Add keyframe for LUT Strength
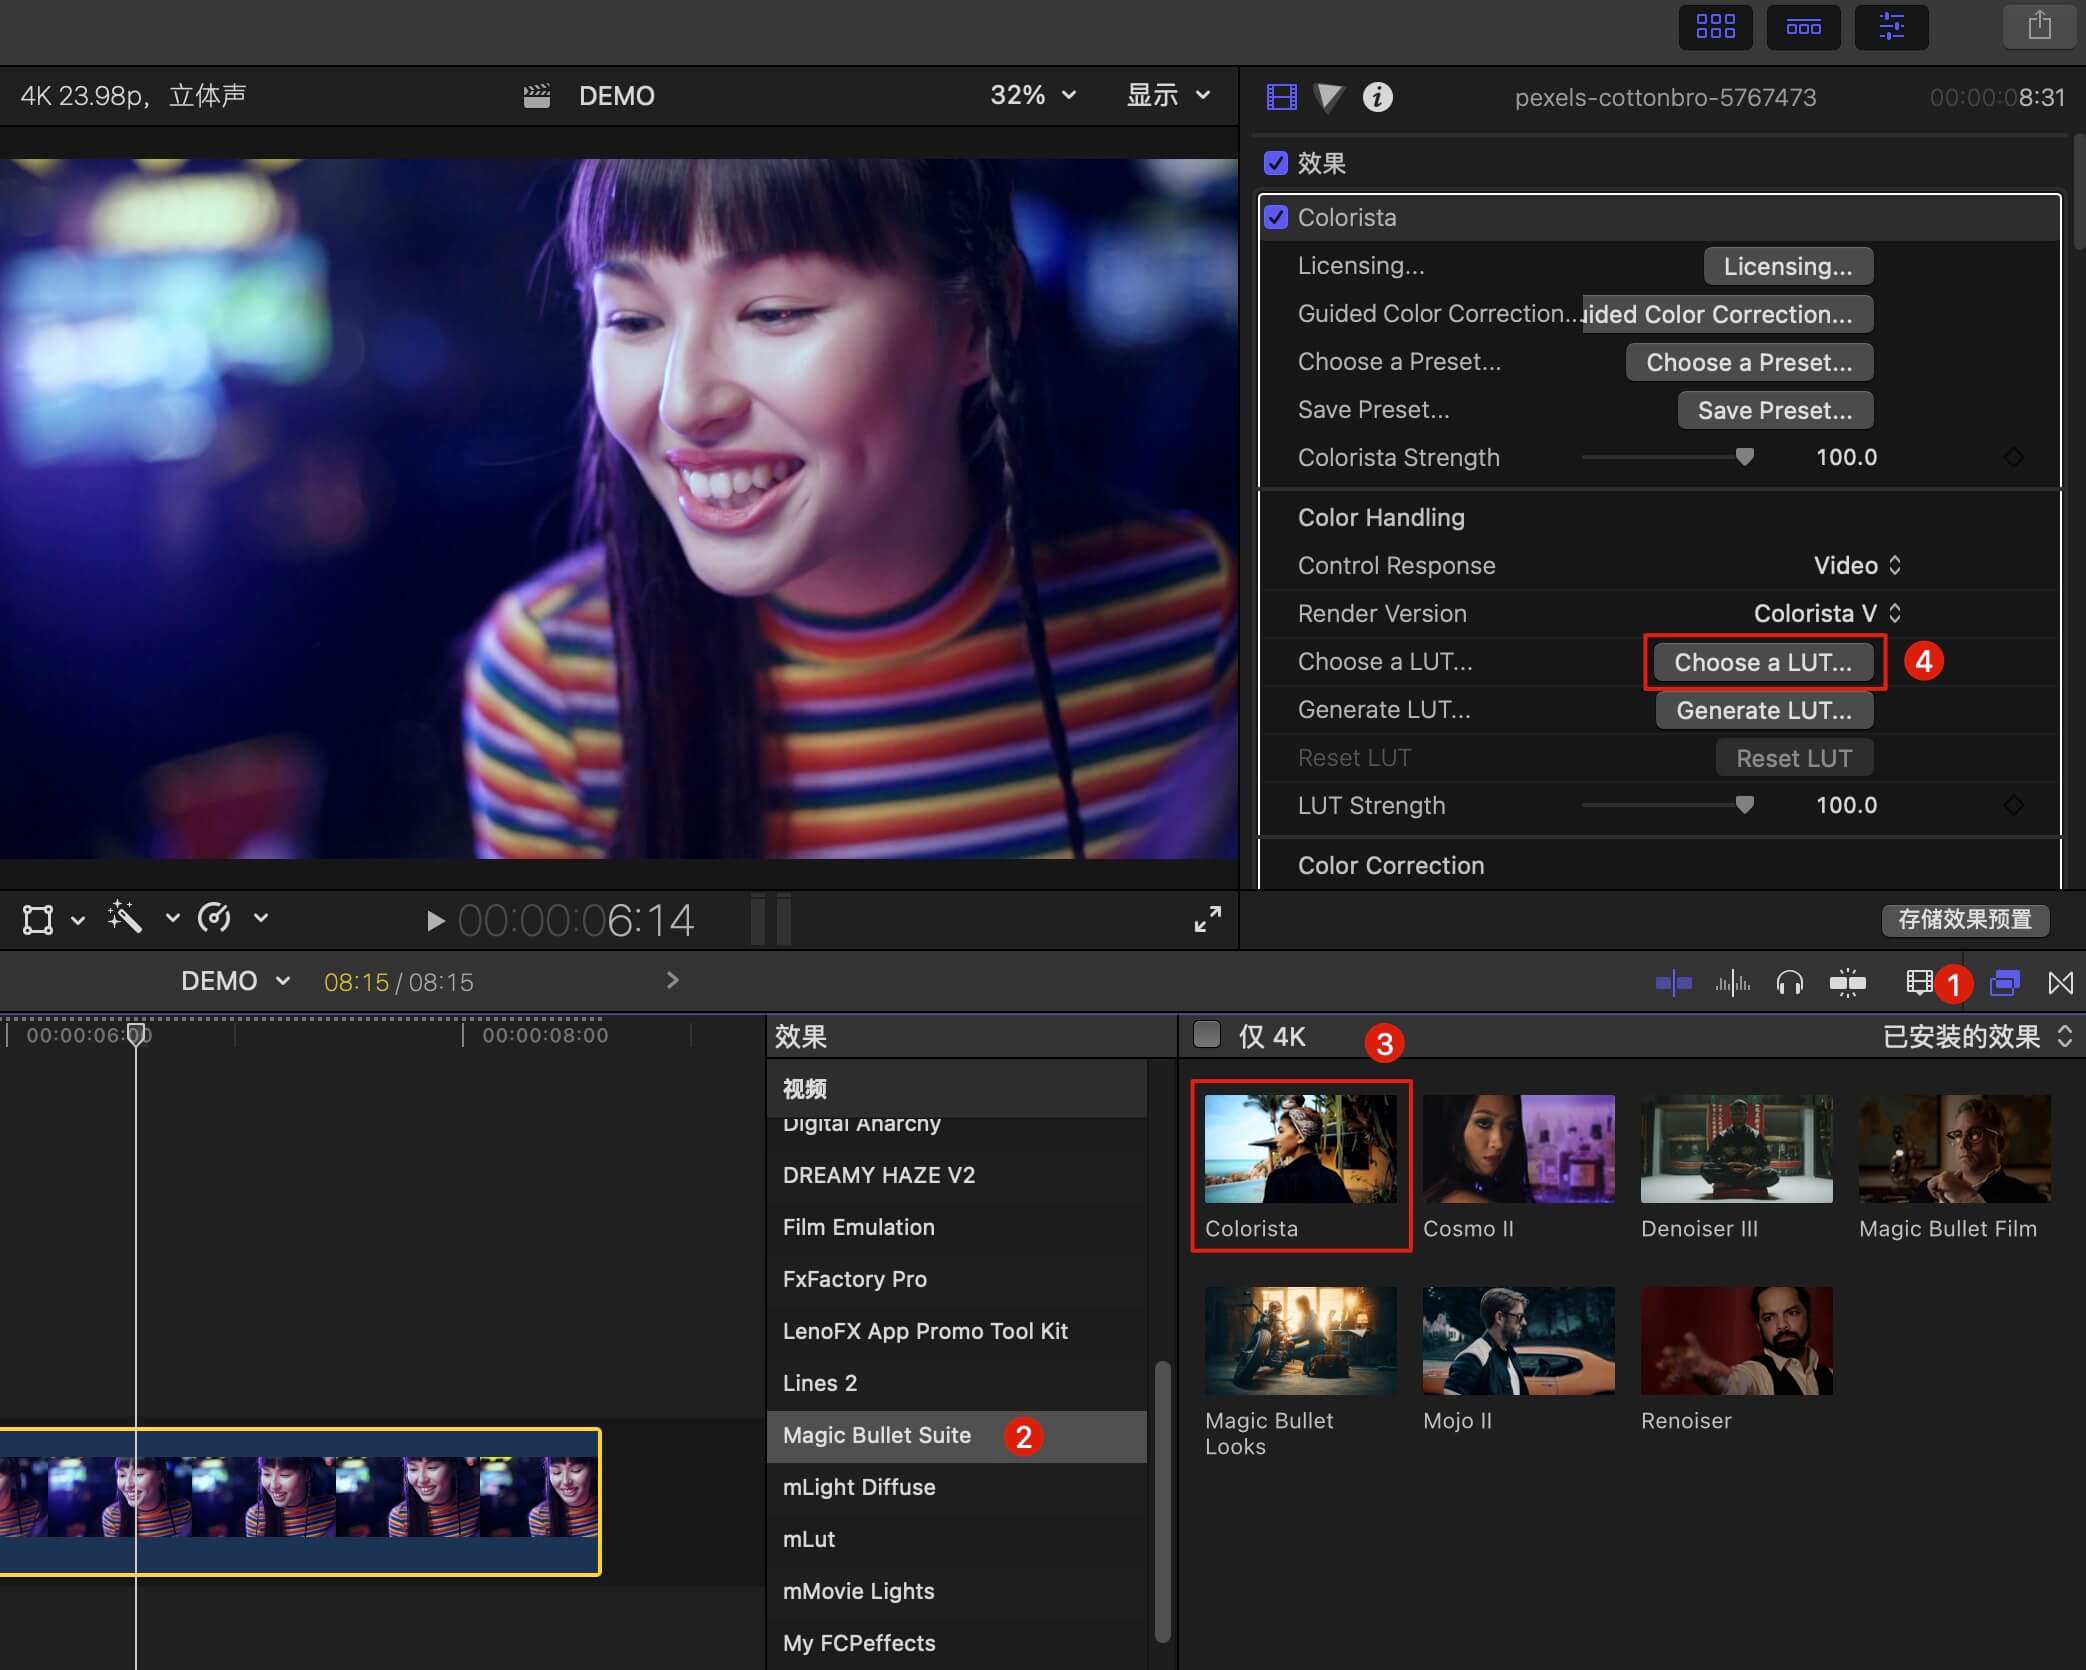2086x1670 pixels. (2014, 805)
